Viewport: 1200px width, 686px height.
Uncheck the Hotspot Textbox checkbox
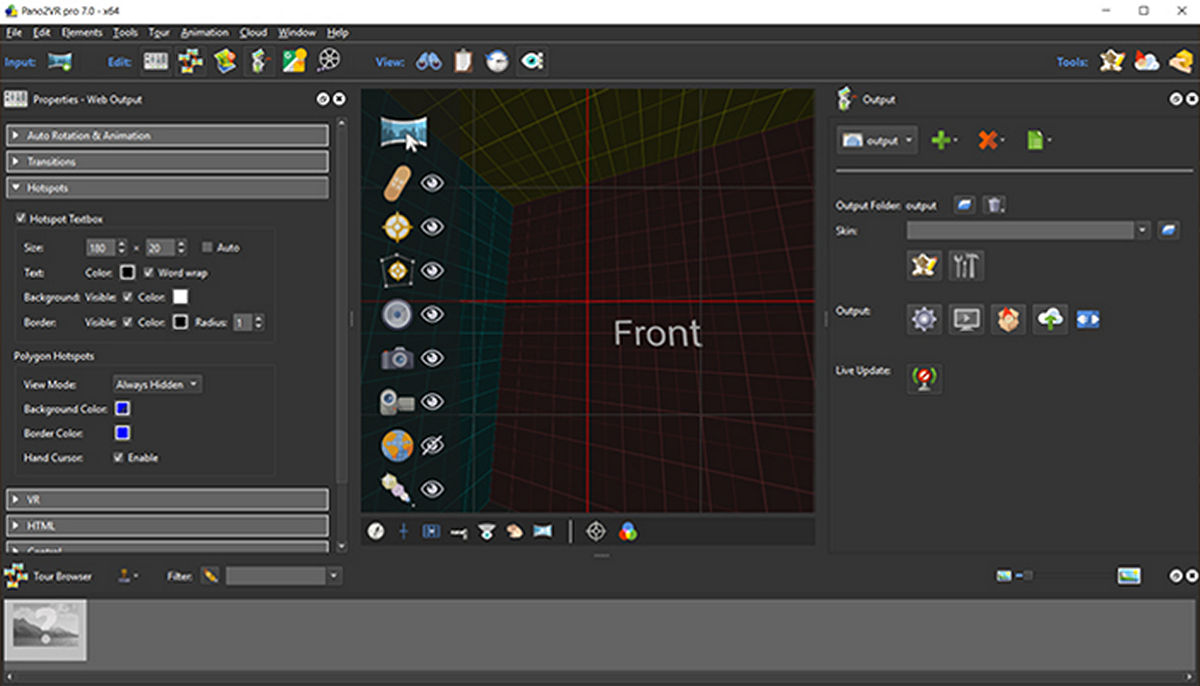(22, 219)
